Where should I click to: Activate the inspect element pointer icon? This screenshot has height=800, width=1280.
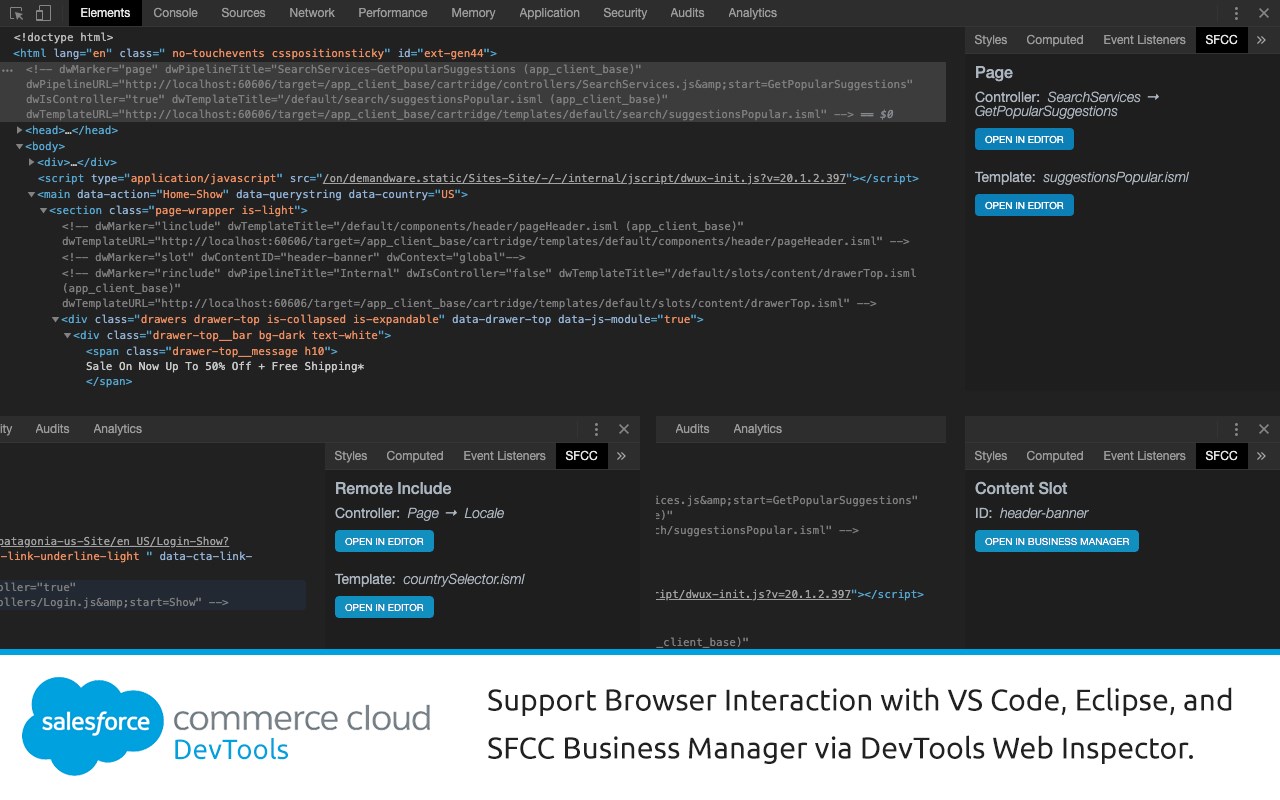pos(18,13)
